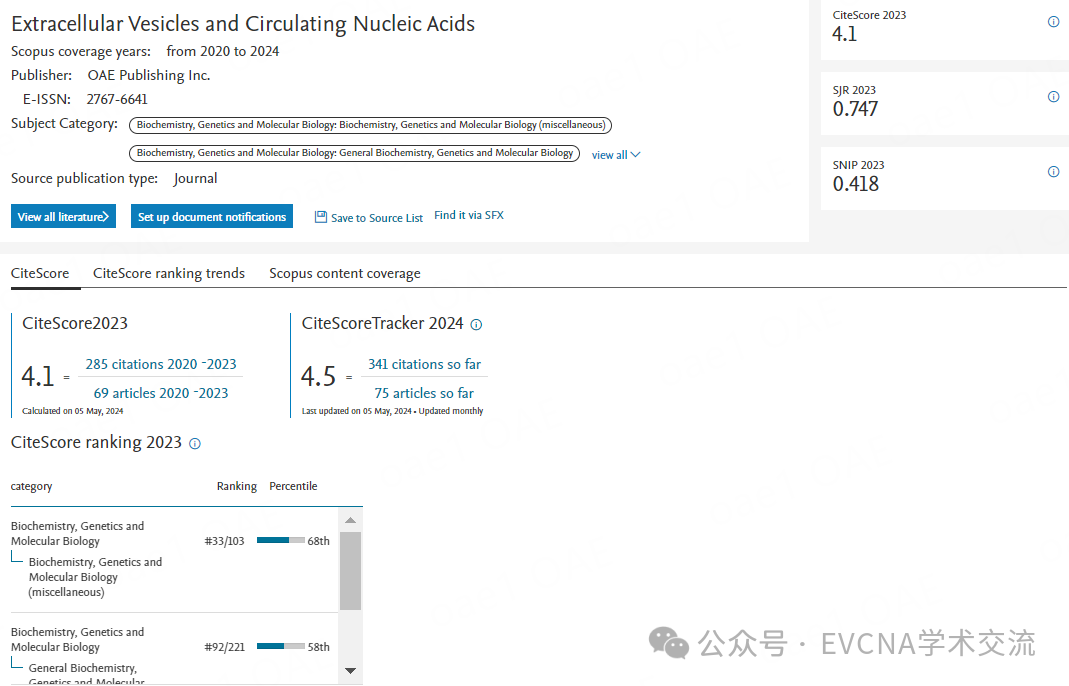Open the 341 citations so far link
This screenshot has width=1069, height=686.
point(424,364)
